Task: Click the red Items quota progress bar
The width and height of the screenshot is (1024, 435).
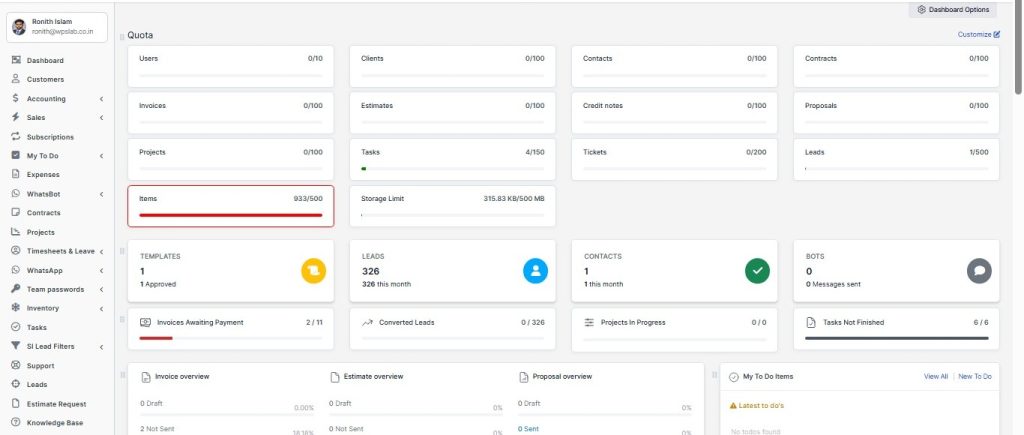Action: tap(230, 214)
